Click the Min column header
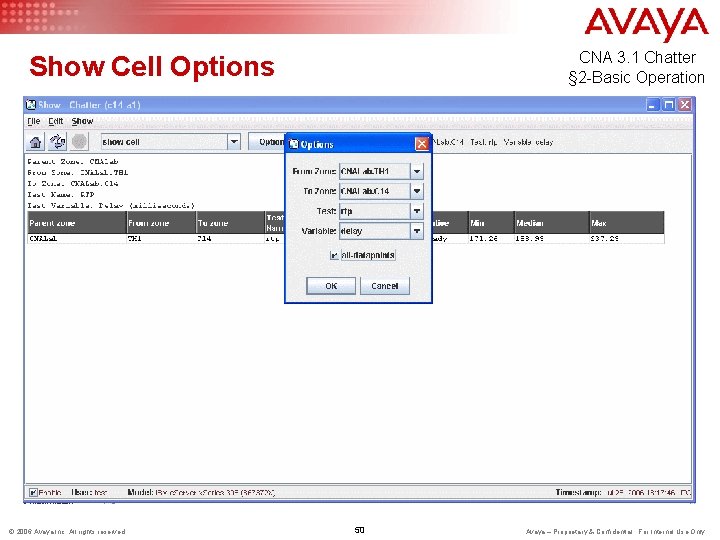Screen dimensions: 720x540 coord(491,223)
